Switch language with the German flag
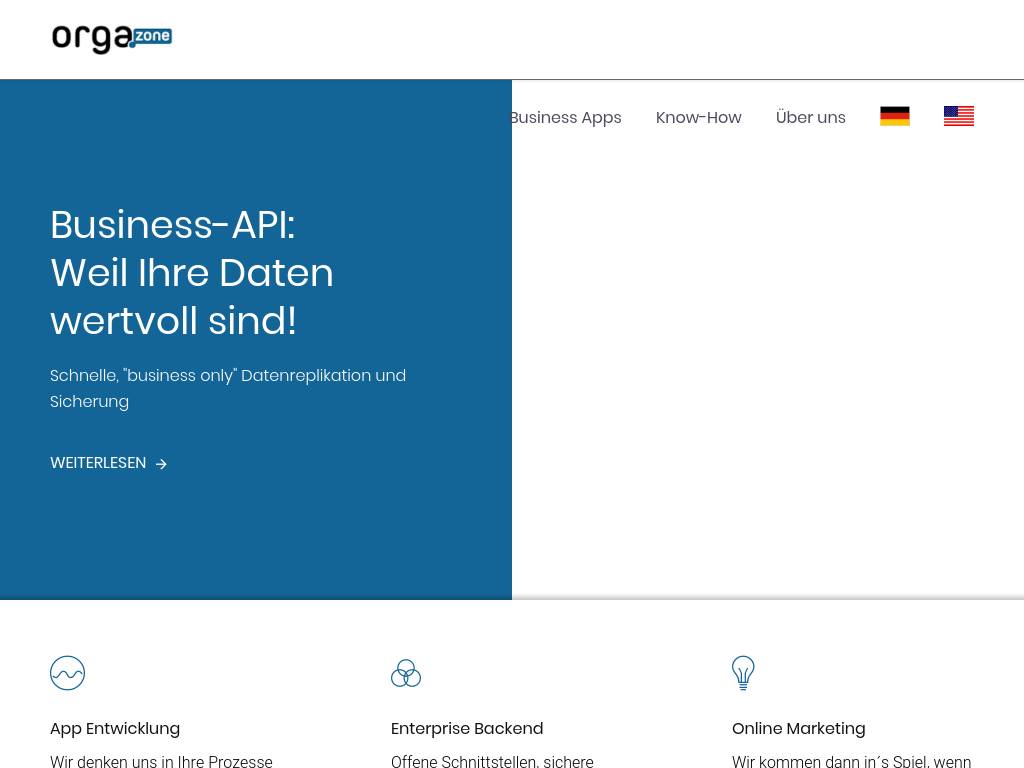 click(894, 117)
